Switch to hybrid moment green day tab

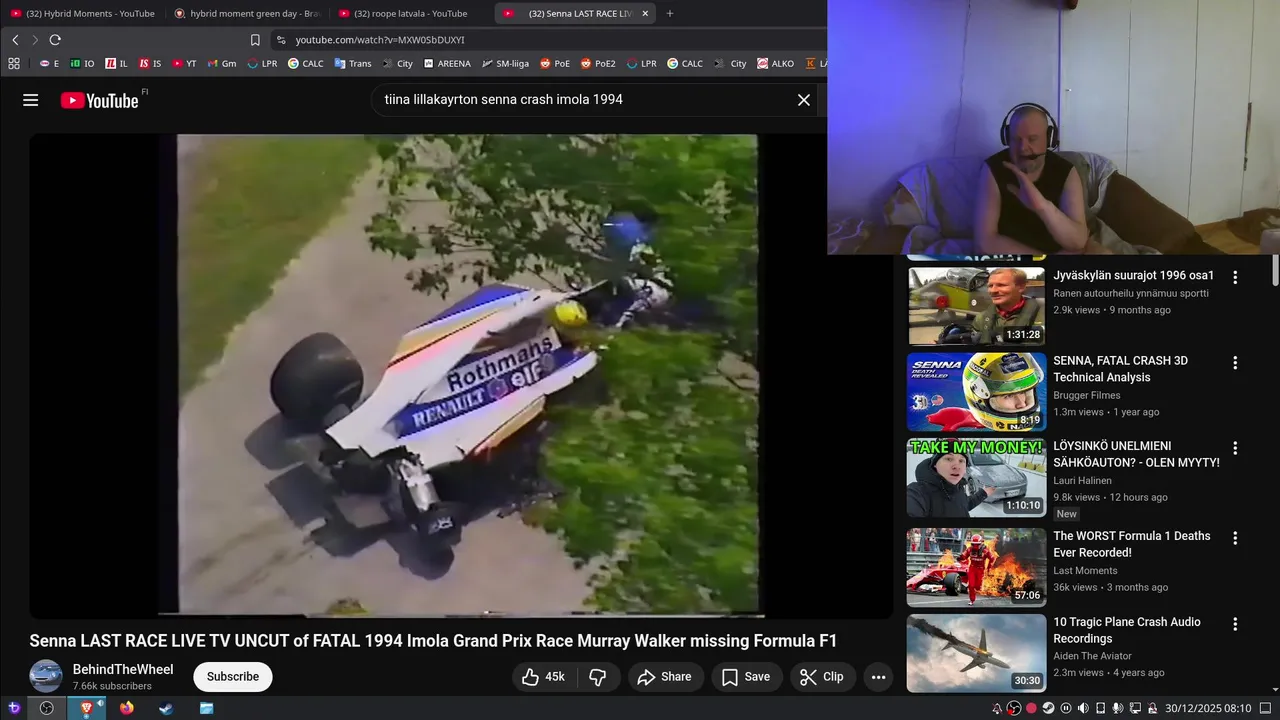pyautogui.click(x=246, y=13)
